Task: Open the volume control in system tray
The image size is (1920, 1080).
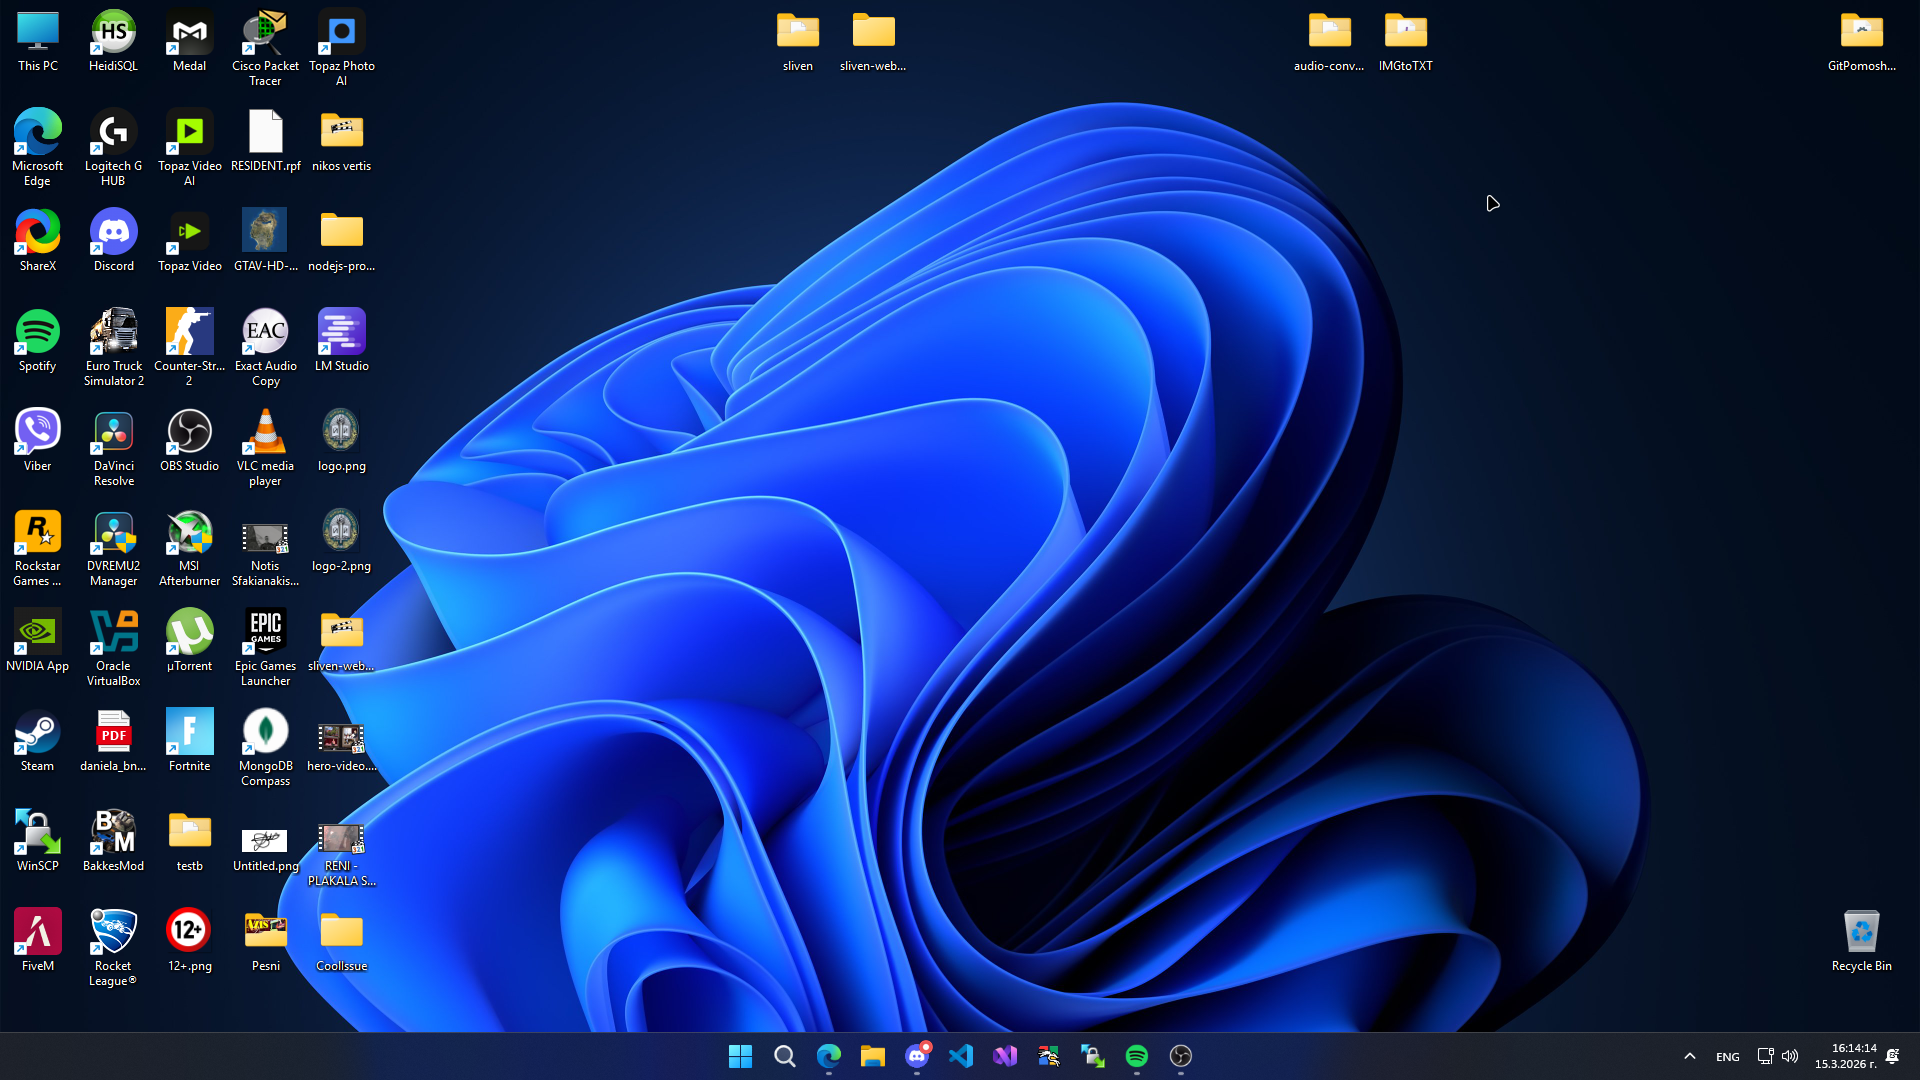Action: point(1790,1056)
